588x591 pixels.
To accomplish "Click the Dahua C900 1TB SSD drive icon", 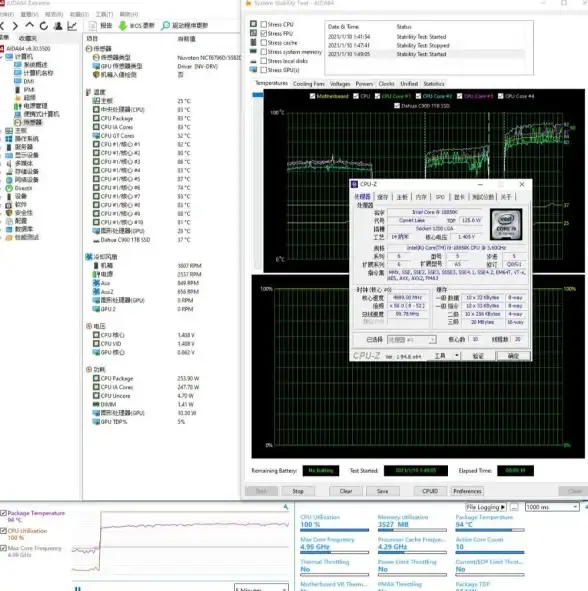I will 96,240.
